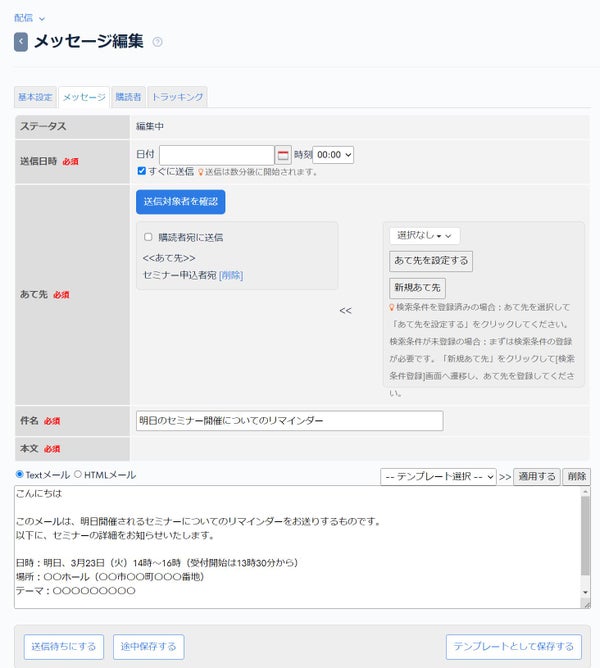Viewport: 600px width, 668px height.
Task: Click テンプレートとして保存する button
Action: click(x=513, y=647)
